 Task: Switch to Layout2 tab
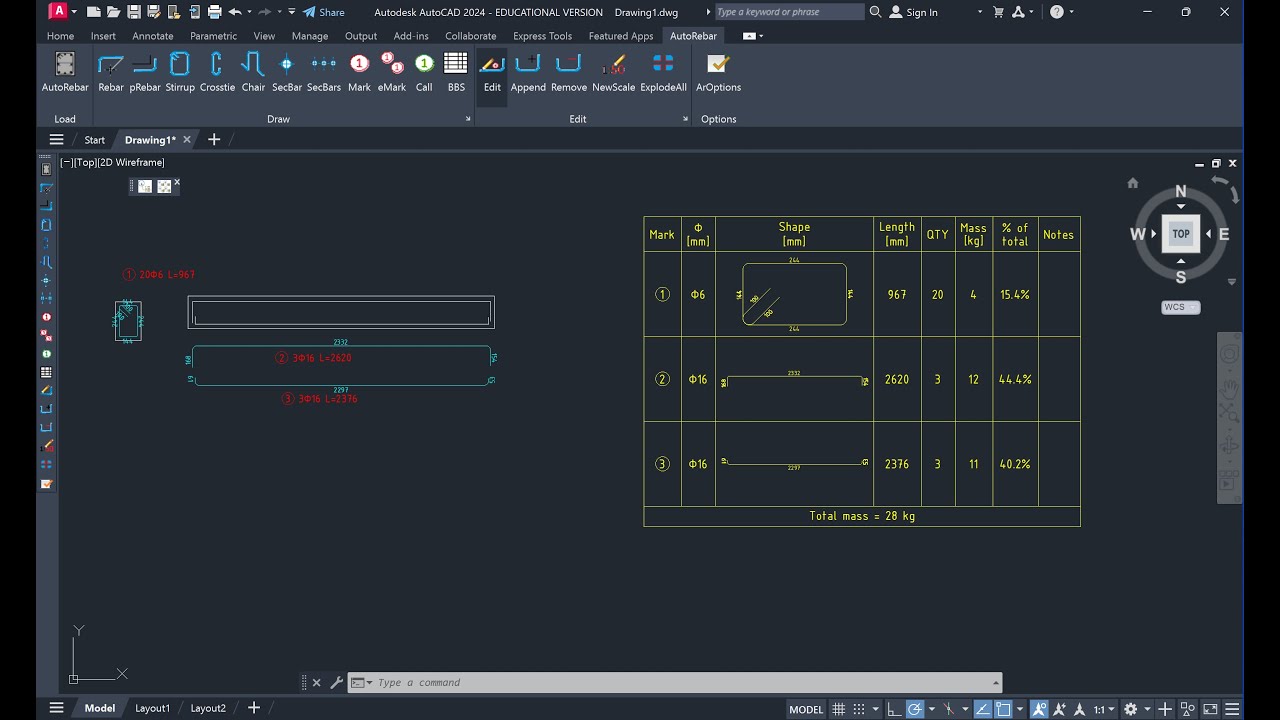click(208, 708)
